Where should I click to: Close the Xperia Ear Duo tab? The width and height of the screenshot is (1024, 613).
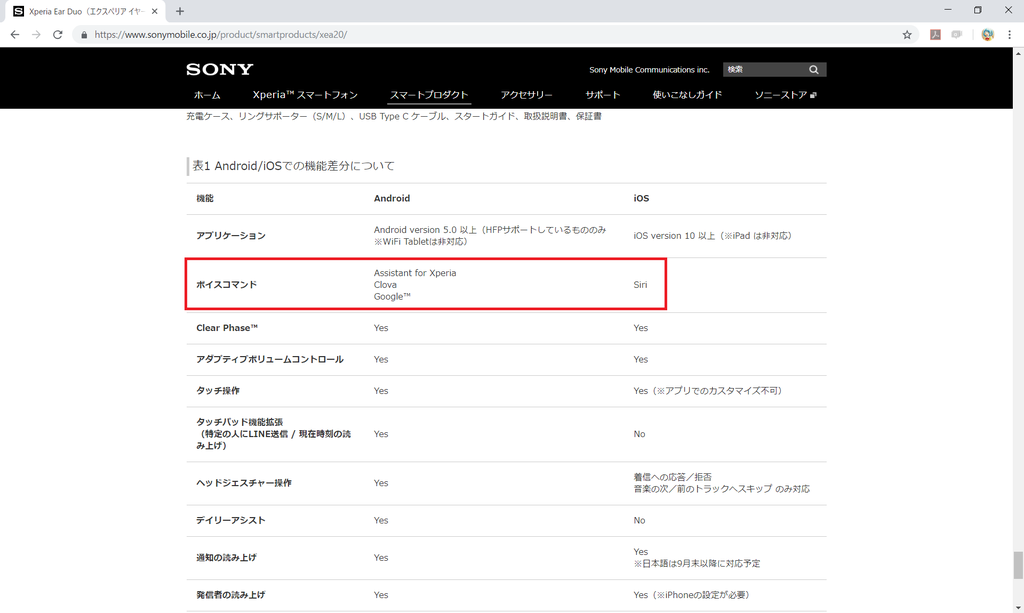click(155, 11)
